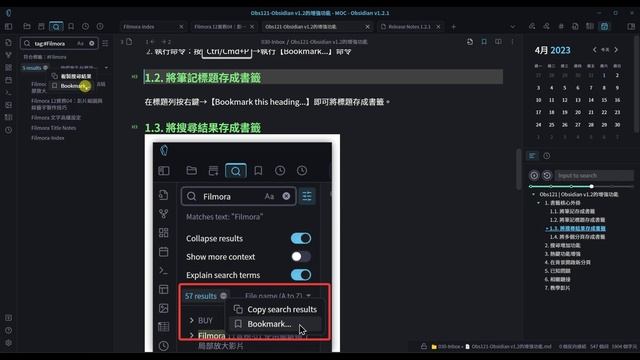Open the note's more options vertical dots menu

tap(513, 42)
